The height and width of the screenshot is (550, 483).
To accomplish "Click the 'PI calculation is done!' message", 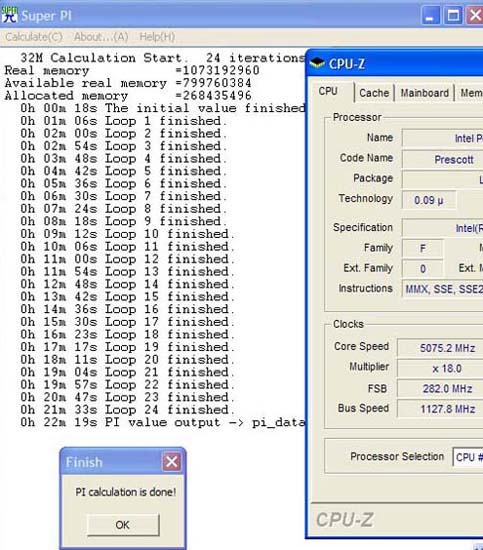I will pyautogui.click(x=126, y=492).
